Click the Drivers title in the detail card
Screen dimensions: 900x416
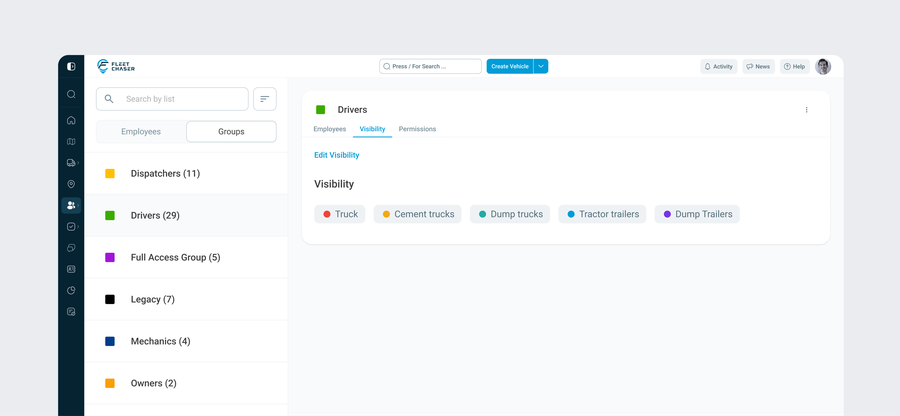[352, 110]
